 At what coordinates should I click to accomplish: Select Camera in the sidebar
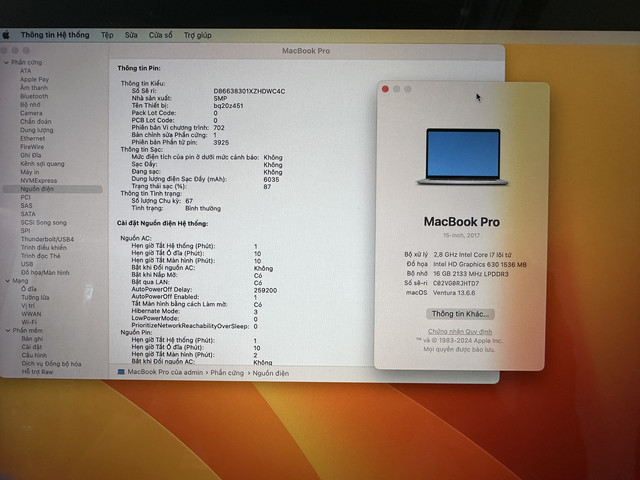point(31,113)
